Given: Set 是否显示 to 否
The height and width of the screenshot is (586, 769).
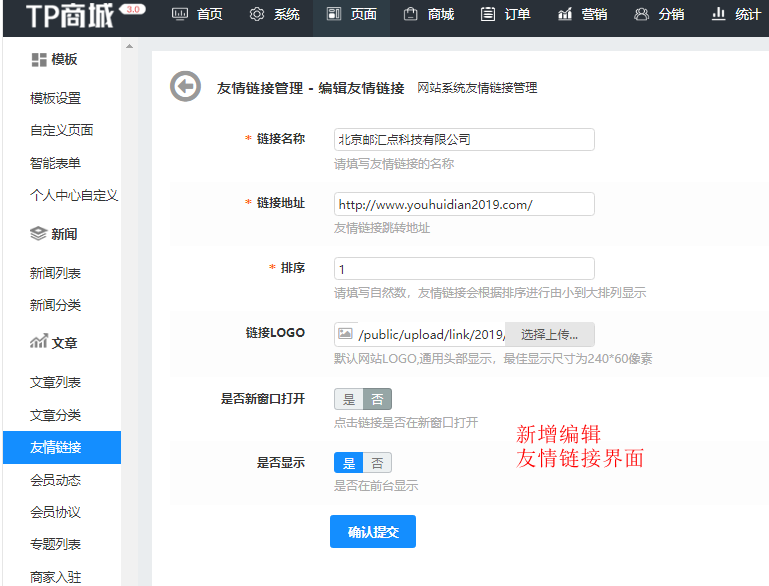Looking at the screenshot, I should 377,463.
